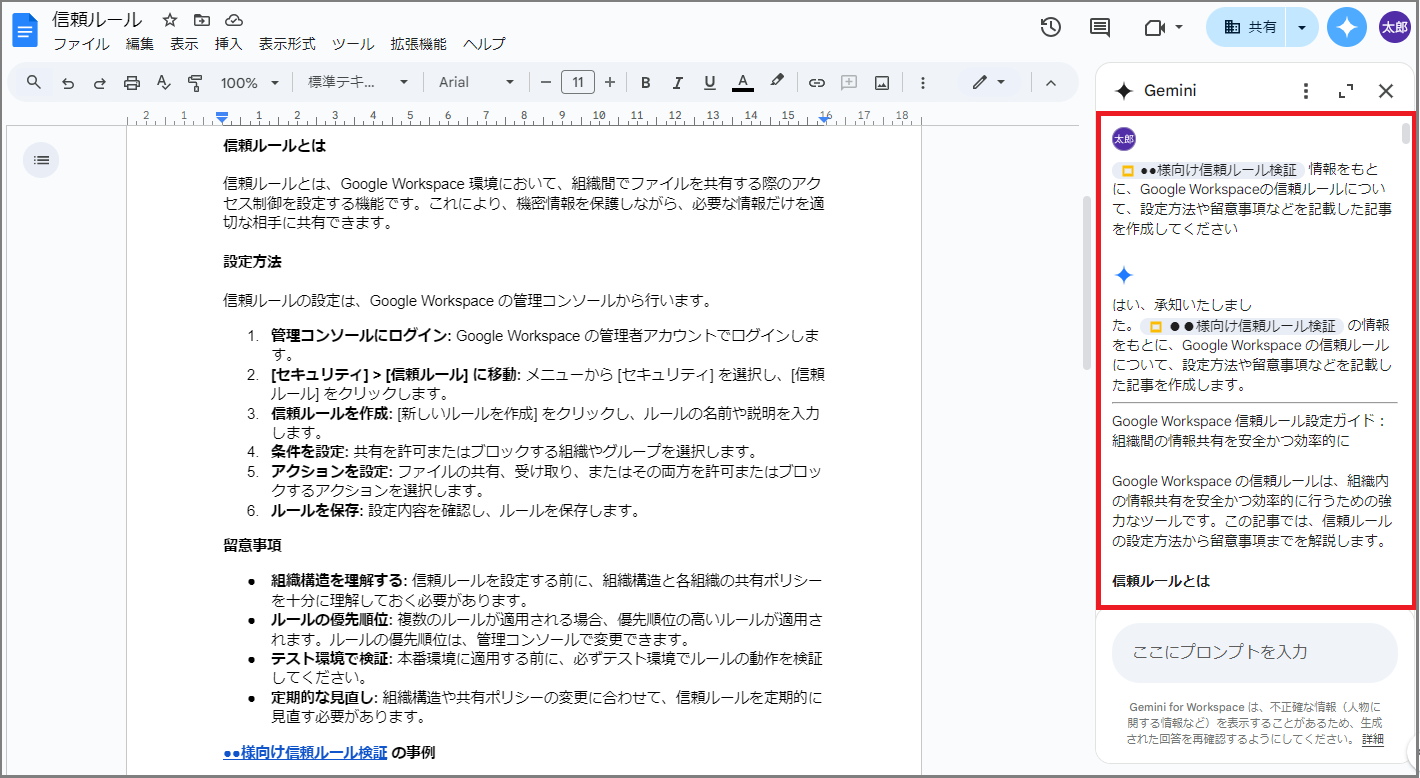Click the left indent marker on ruler
This screenshot has width=1420, height=778.
point(222,118)
